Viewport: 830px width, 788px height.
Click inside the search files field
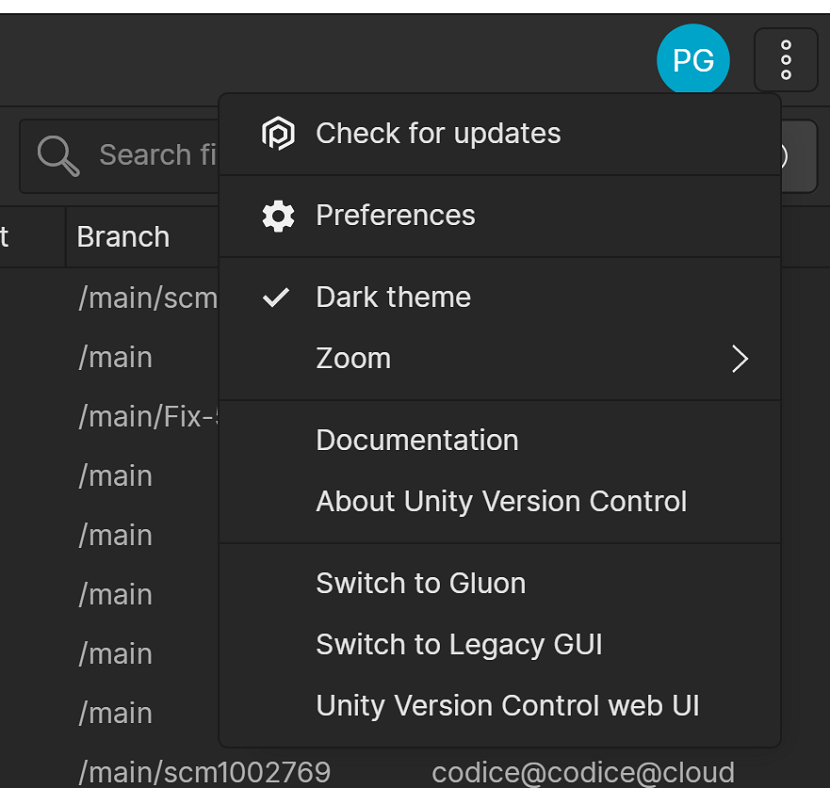coord(150,155)
